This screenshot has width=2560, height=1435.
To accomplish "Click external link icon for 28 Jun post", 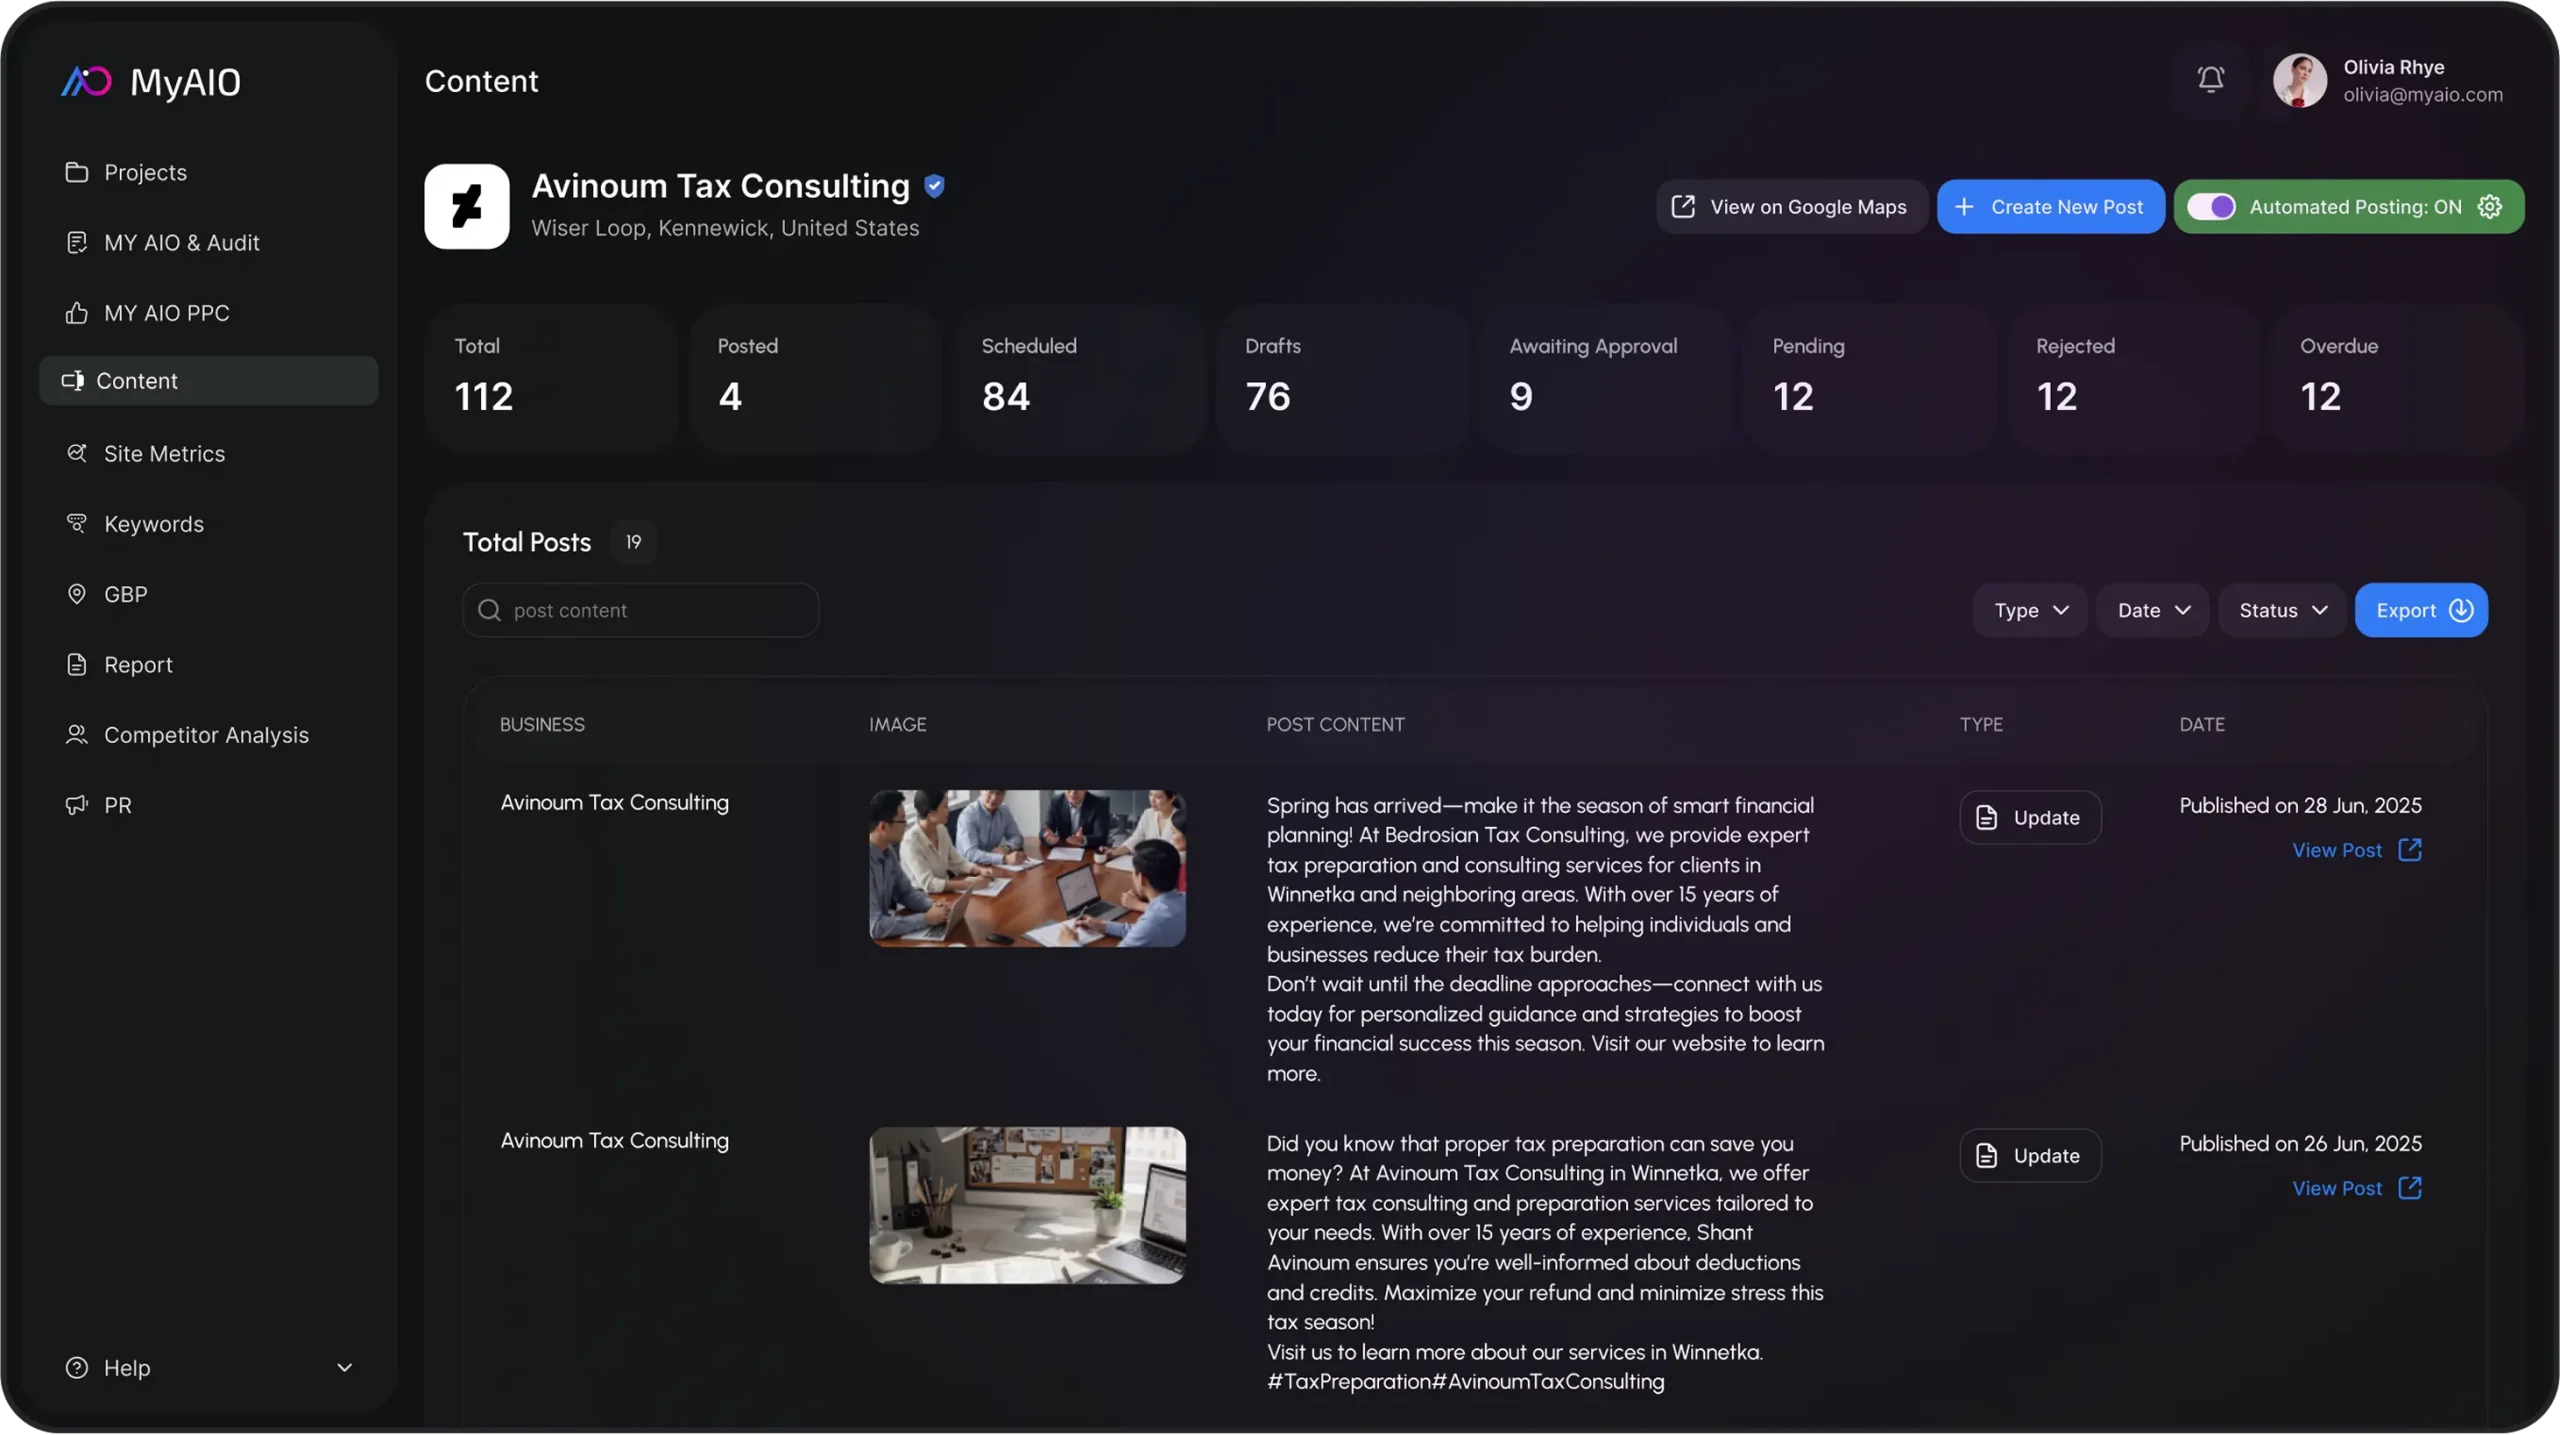I will (x=2410, y=850).
